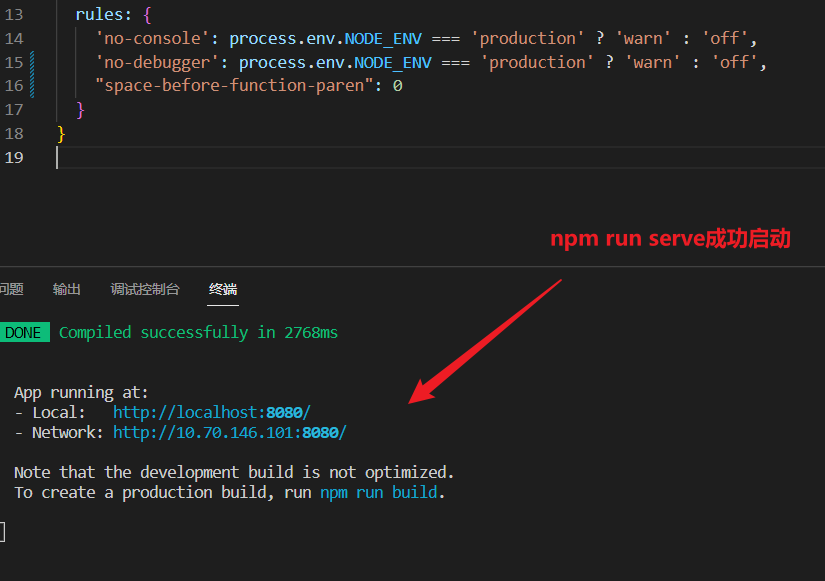
Task: Click NODE_ENV on the no-console line
Action: pos(384,38)
